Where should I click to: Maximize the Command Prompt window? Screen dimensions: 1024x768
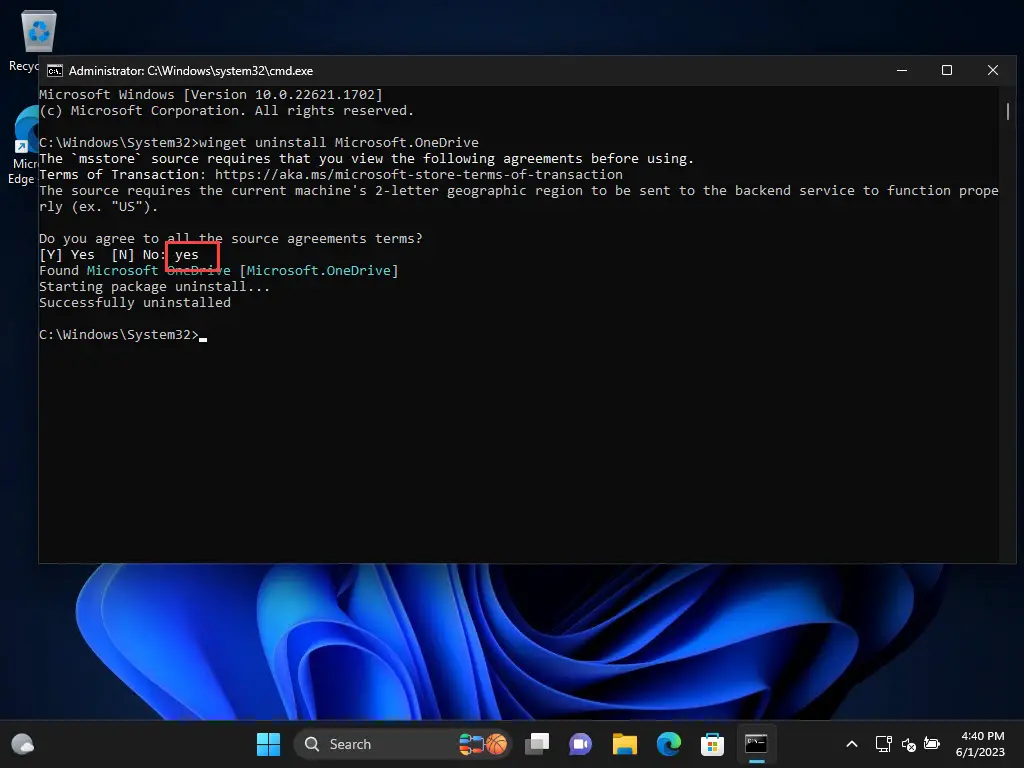[x=947, y=71]
